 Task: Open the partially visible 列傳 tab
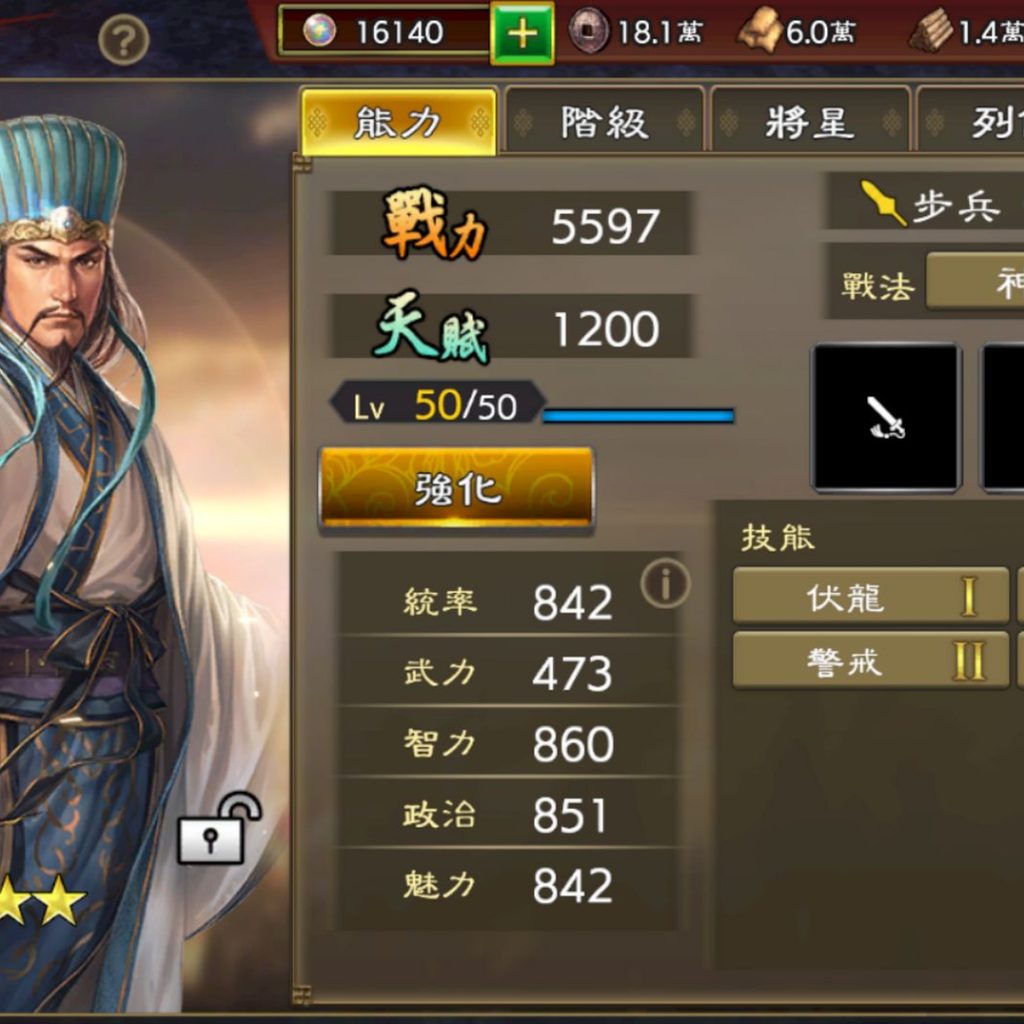[x=970, y=121]
